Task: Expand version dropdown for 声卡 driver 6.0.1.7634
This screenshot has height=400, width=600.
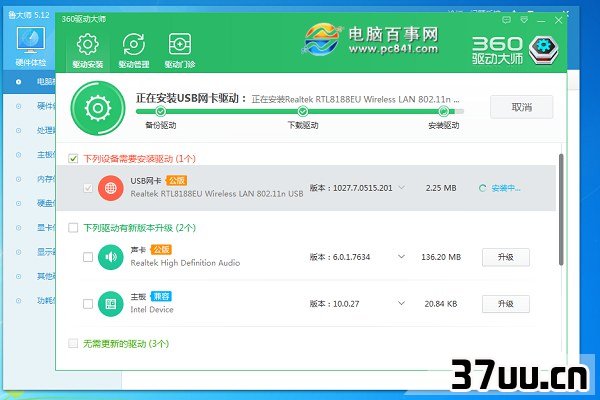Action: pos(401,256)
